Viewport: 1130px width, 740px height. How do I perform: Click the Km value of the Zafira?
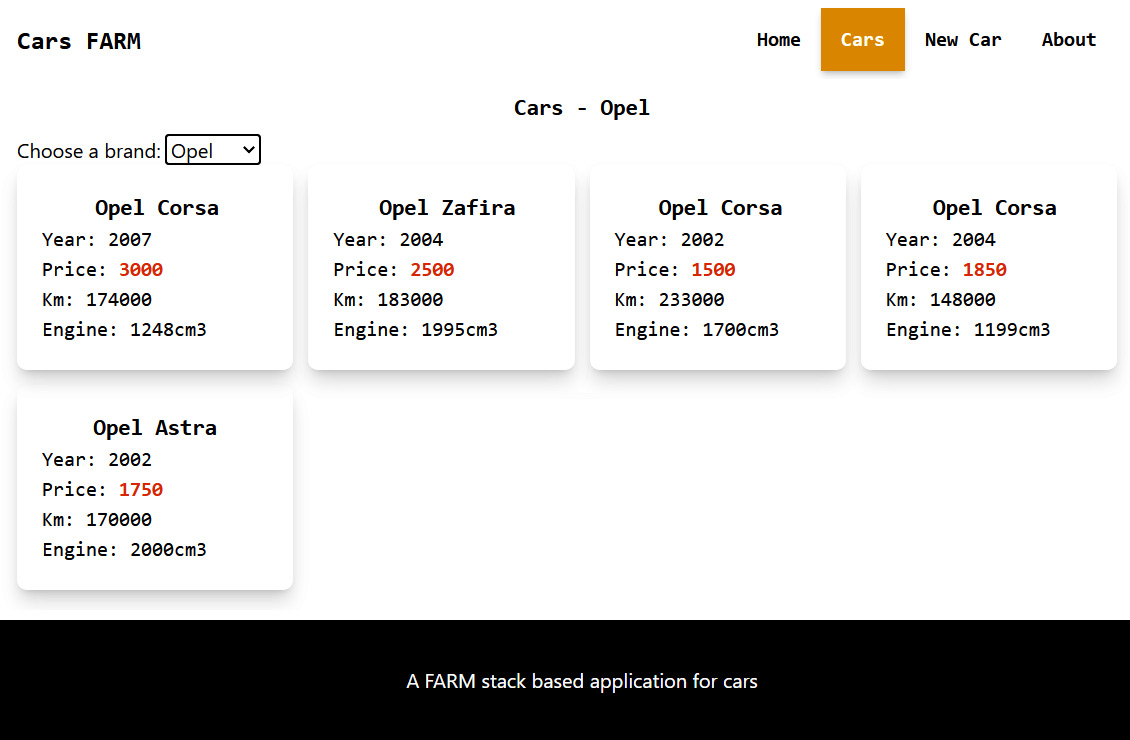coord(389,299)
